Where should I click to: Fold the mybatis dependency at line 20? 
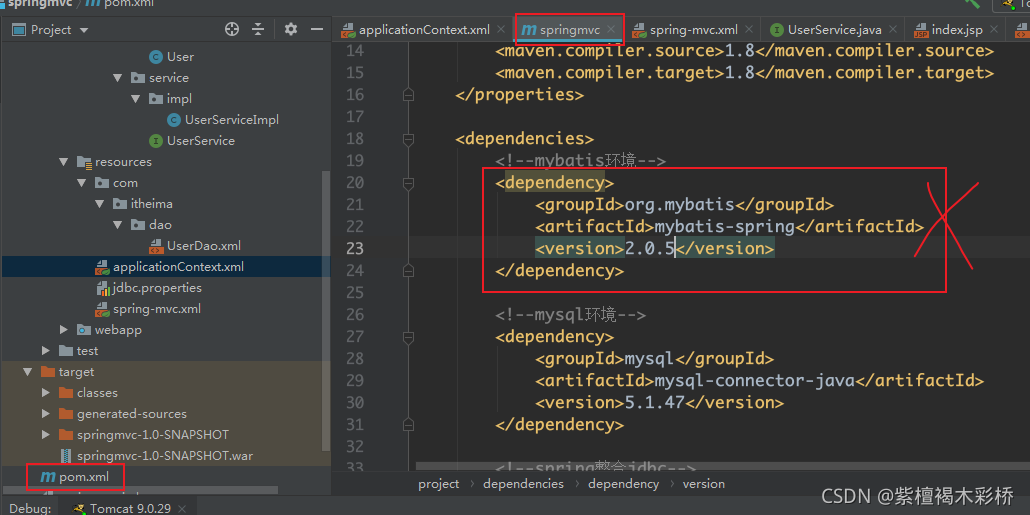(x=409, y=183)
